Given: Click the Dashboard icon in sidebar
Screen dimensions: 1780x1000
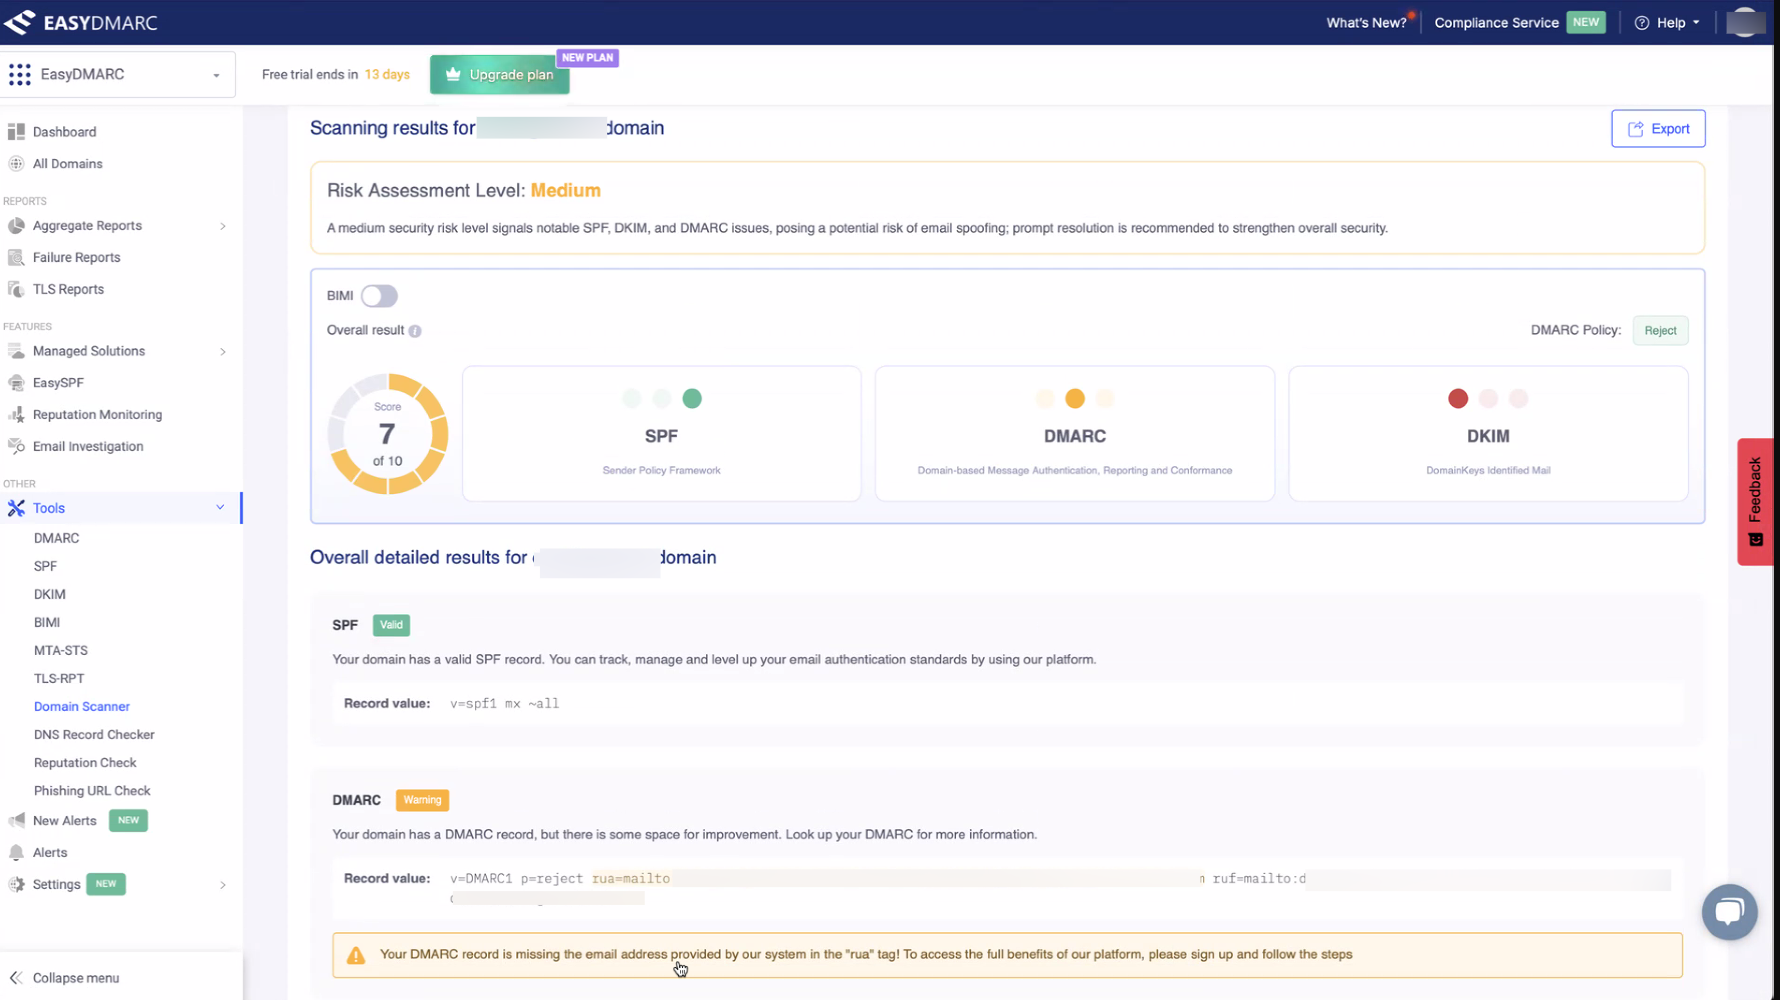Looking at the screenshot, I should [x=16, y=132].
